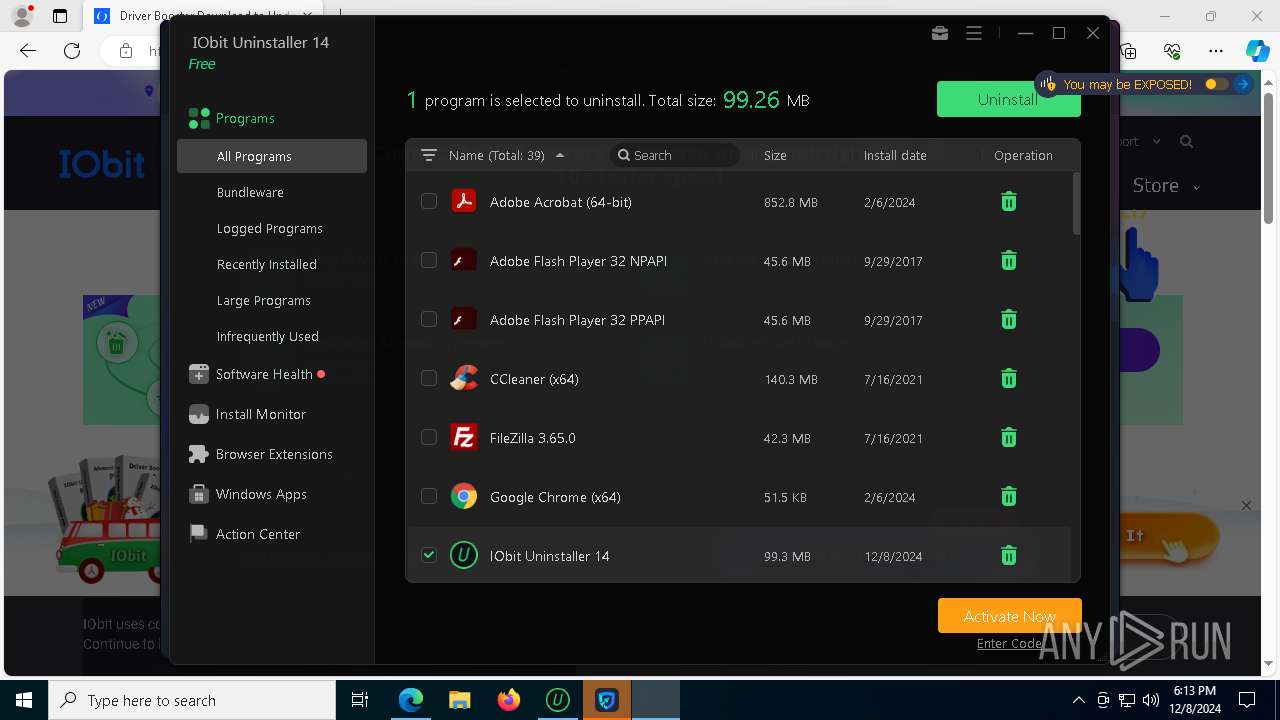Viewport: 1280px width, 720px height.
Task: Click the green Uninstall button
Action: 1008,99
